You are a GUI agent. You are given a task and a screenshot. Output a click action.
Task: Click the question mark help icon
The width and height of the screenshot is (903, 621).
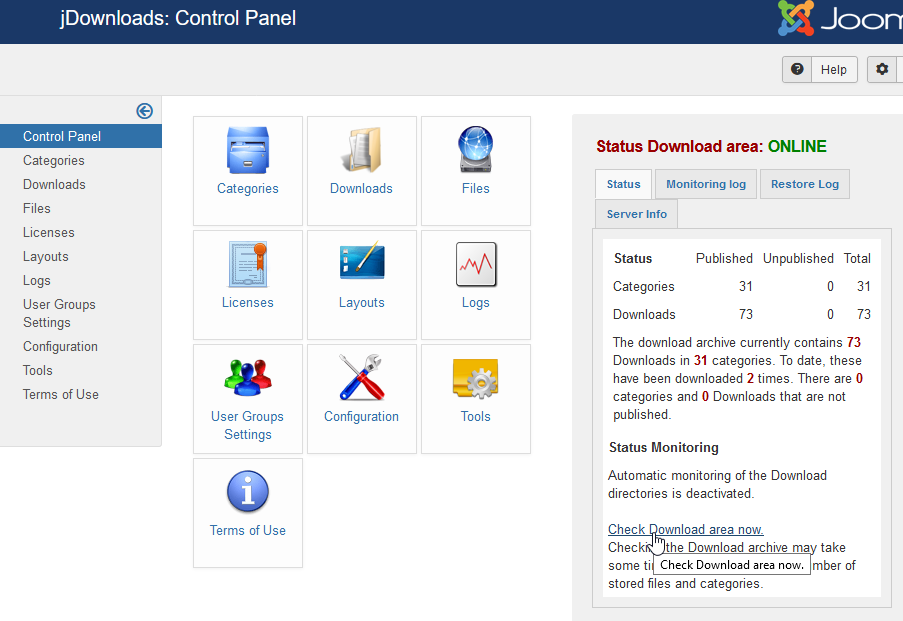click(797, 69)
